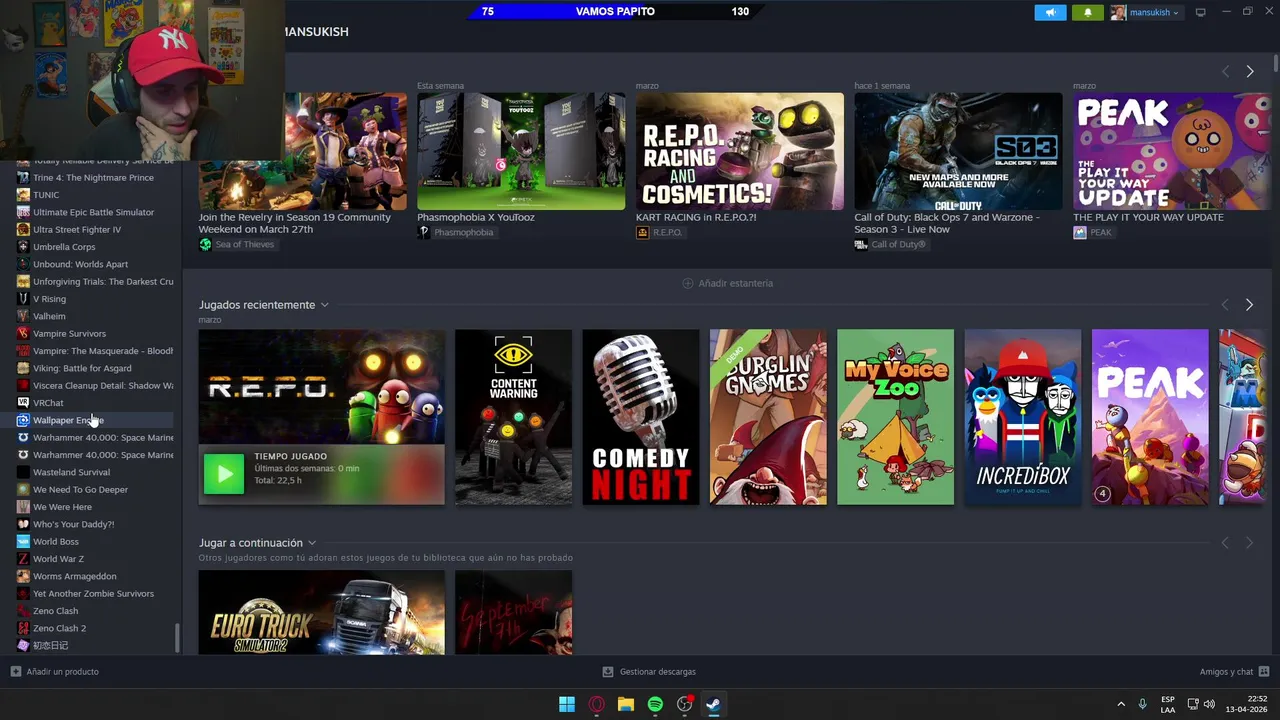Expand the Jugar a continuación shelf dropdown
Screen dimensions: 1280x720
(x=312, y=543)
